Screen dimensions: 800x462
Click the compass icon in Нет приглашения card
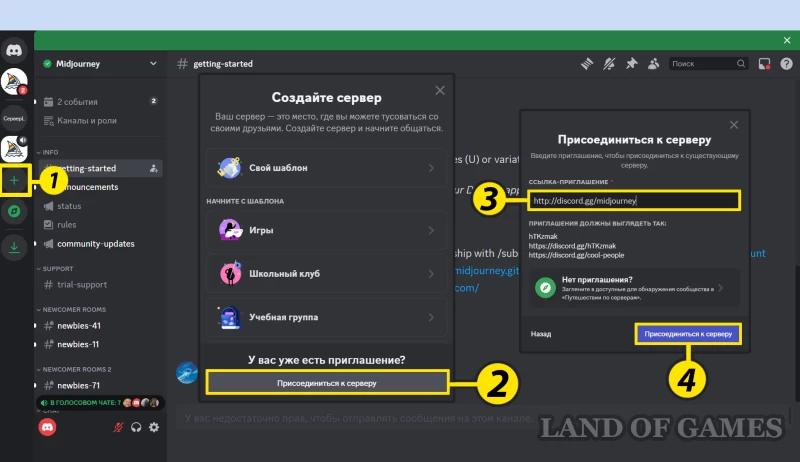pyautogui.click(x=545, y=288)
